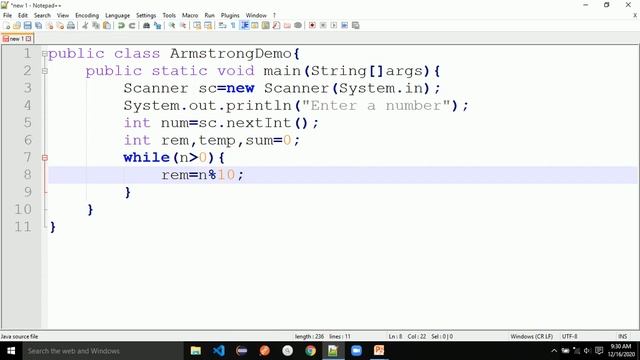The height and width of the screenshot is (360, 640).
Task: Toggle Folder as Workspace panel icon
Action: [287, 25]
